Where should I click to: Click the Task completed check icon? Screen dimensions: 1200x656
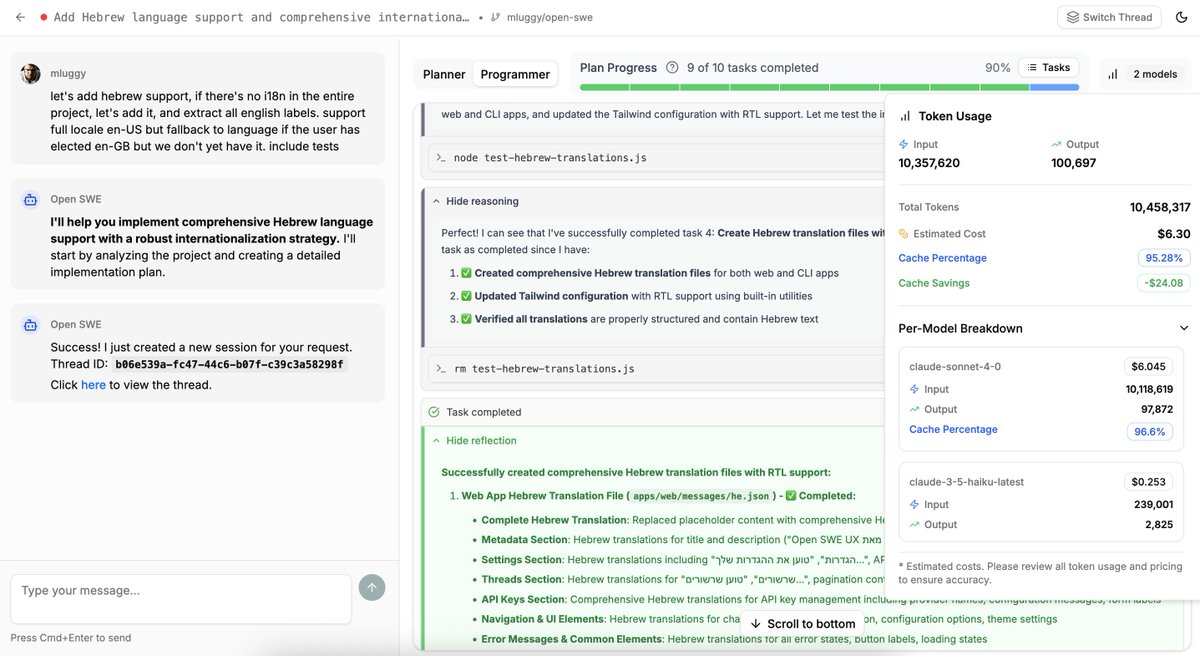point(434,412)
